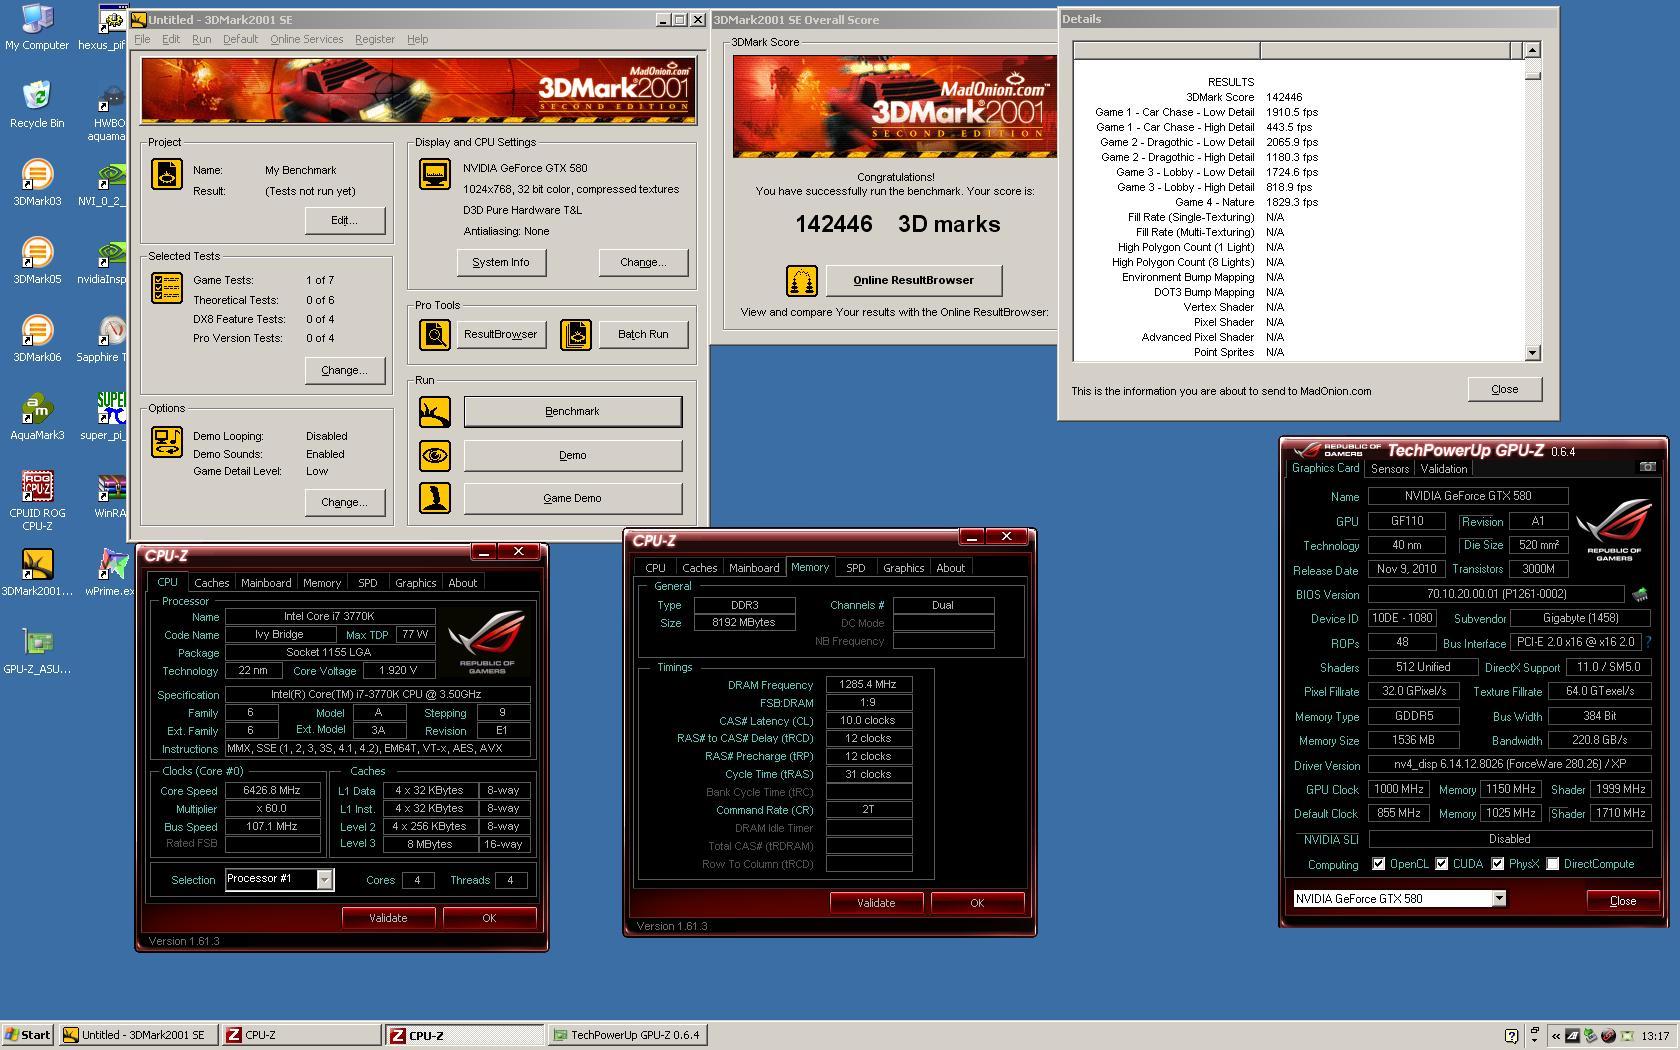The height and width of the screenshot is (1050, 1680).
Task: Toggle the DirectCompute checkbox in GPU-Z
Action: [x=1552, y=864]
